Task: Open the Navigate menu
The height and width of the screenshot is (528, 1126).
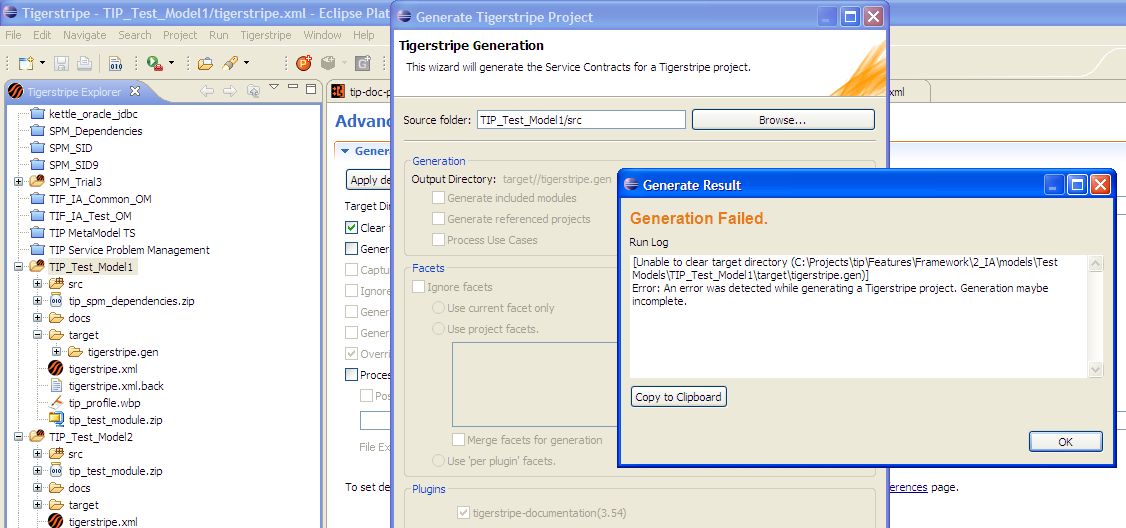Action: coord(85,35)
